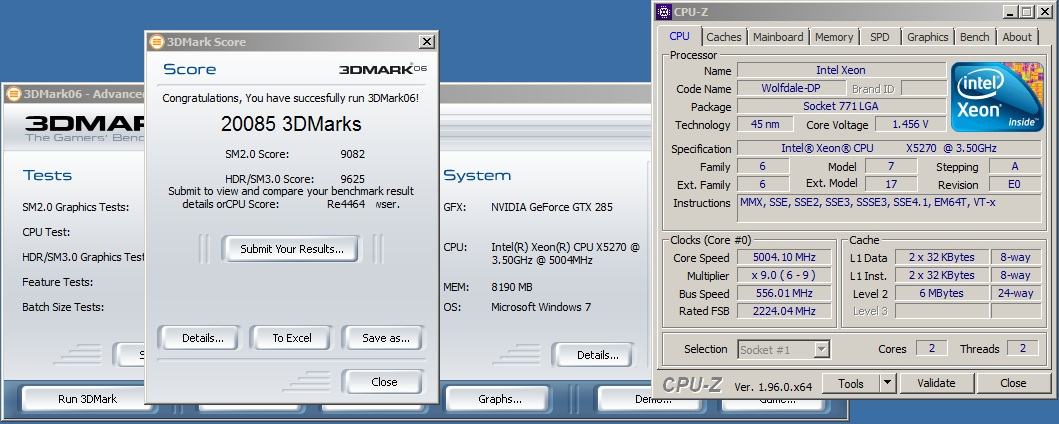Open Graphs in 3DMark06 main window

pos(500,399)
